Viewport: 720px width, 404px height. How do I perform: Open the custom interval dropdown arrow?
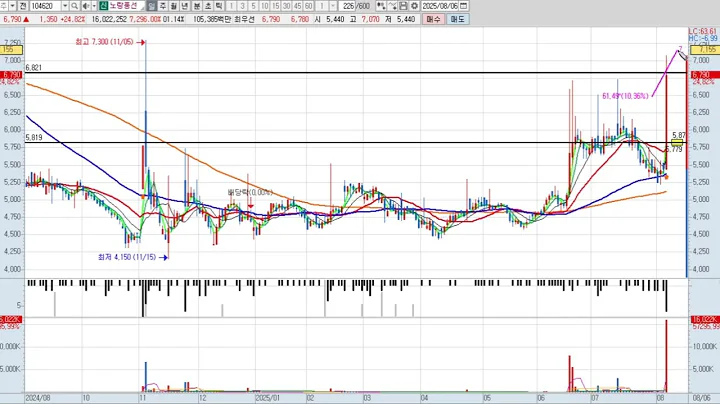(x=333, y=6)
